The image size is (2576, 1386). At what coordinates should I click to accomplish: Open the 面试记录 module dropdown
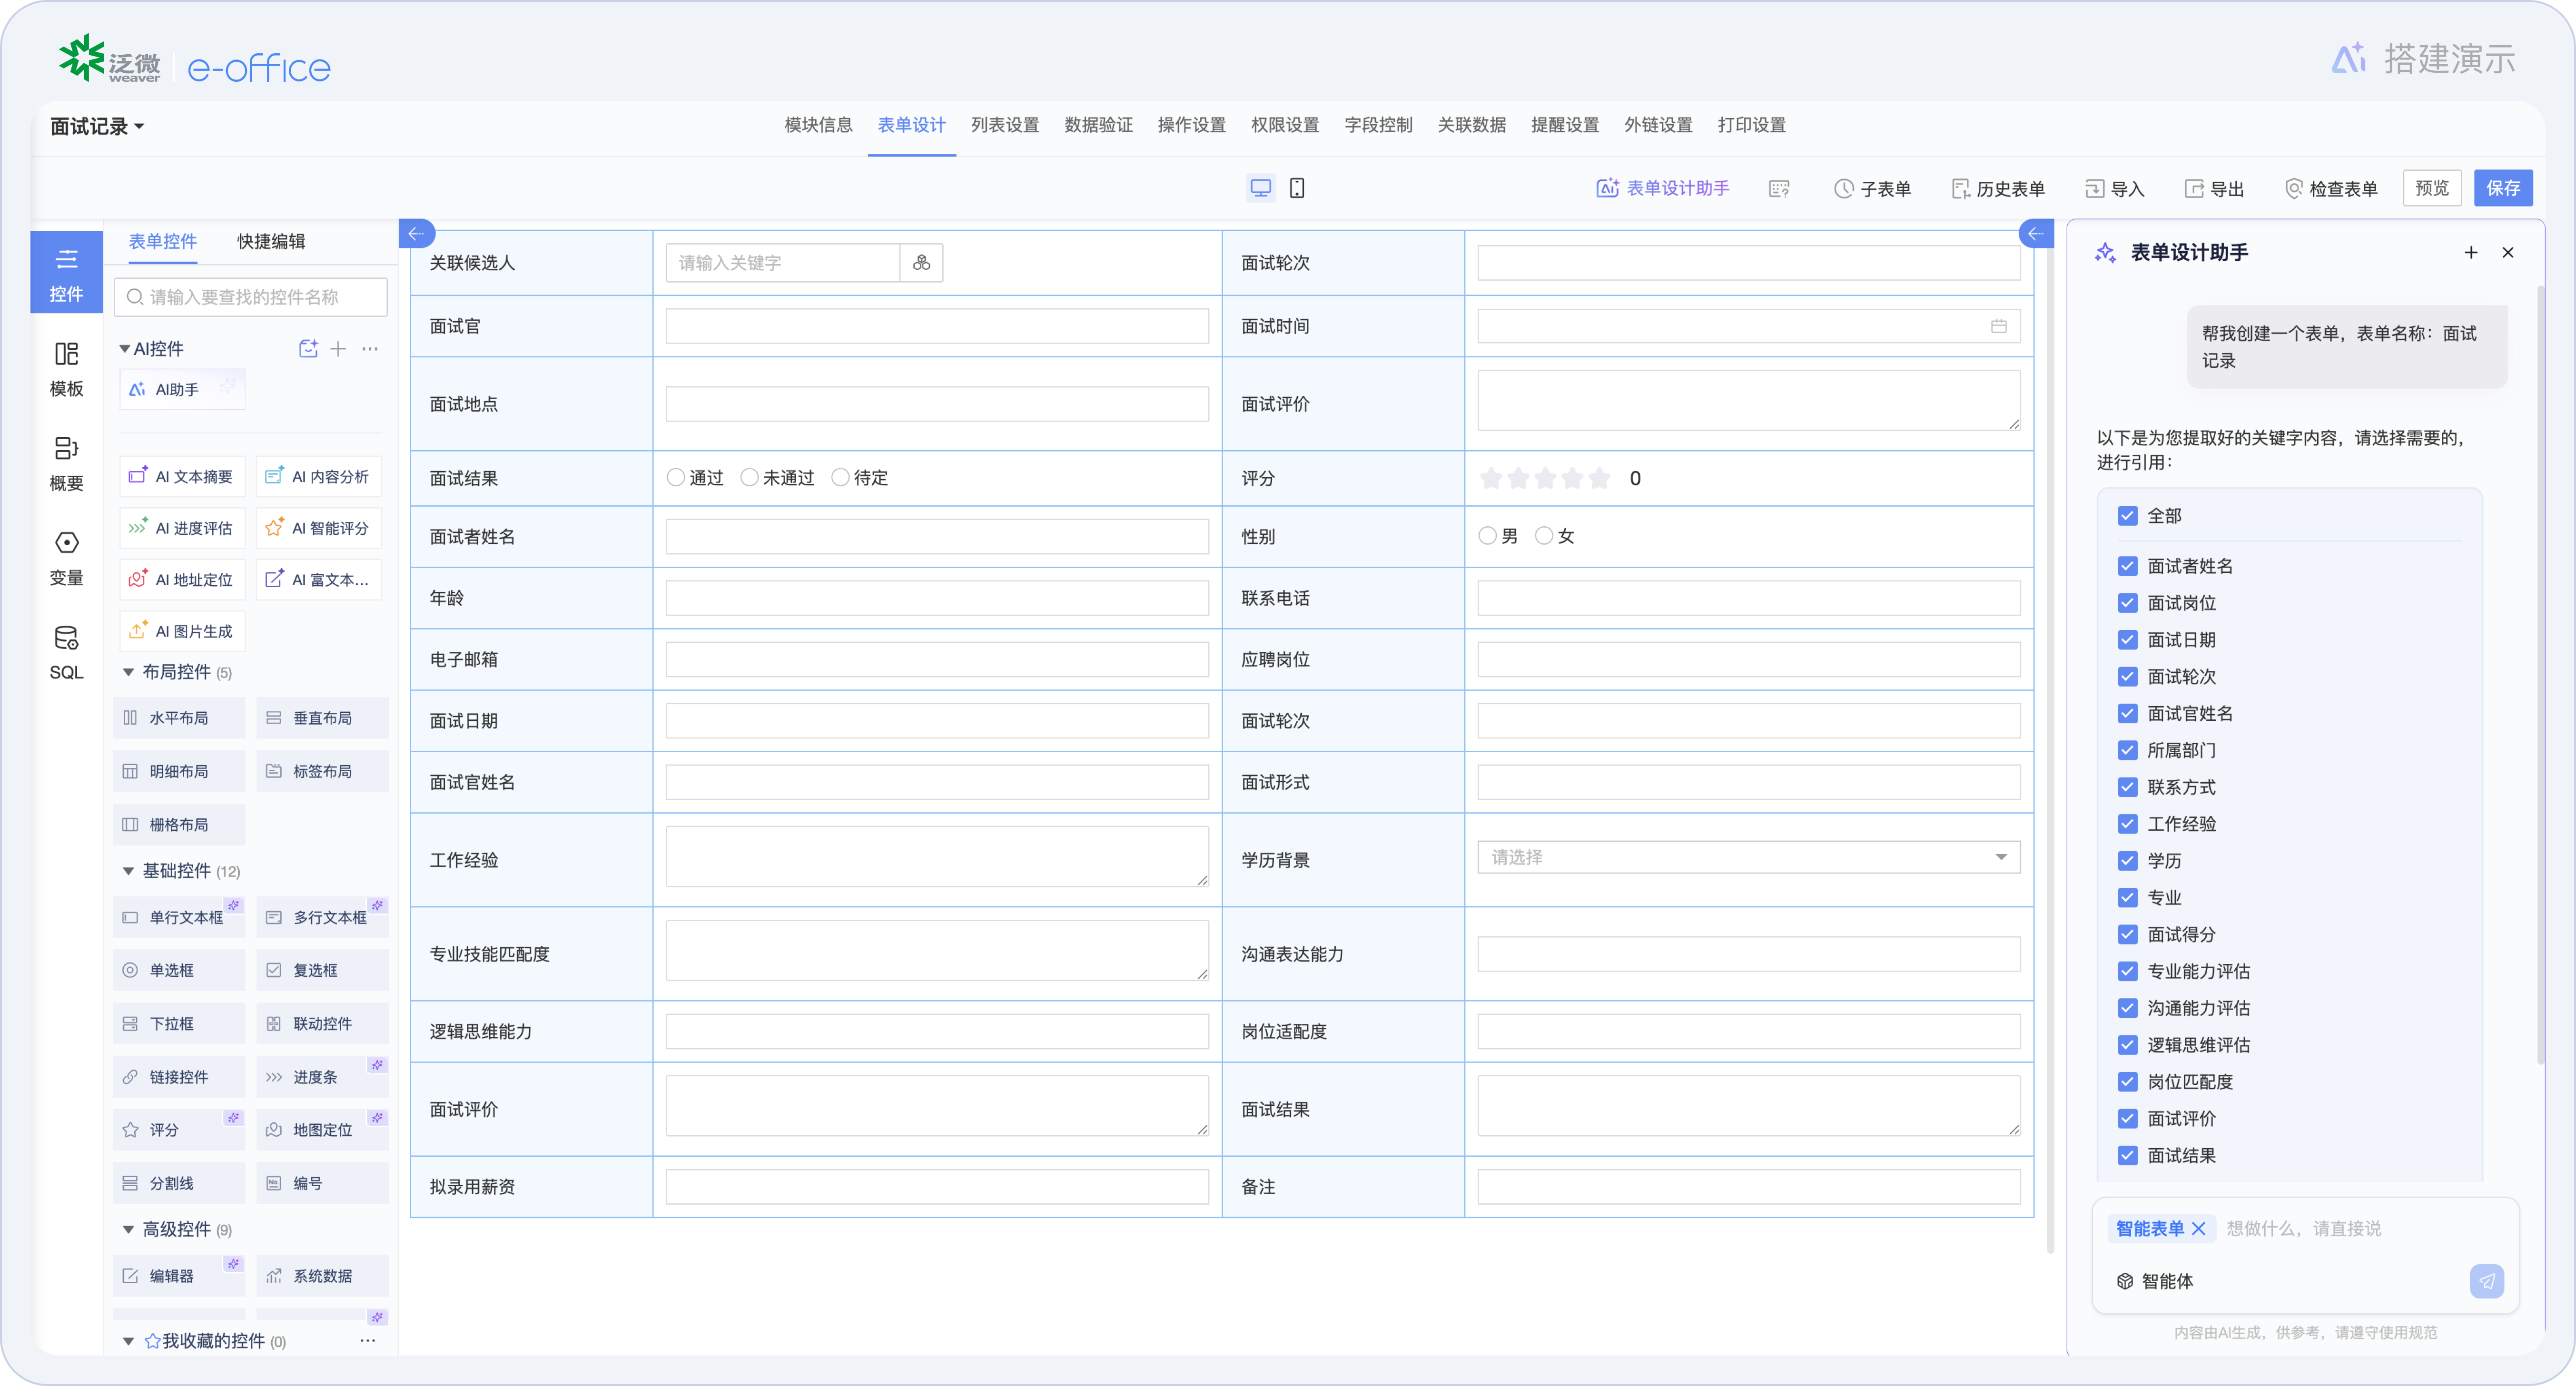tap(97, 126)
